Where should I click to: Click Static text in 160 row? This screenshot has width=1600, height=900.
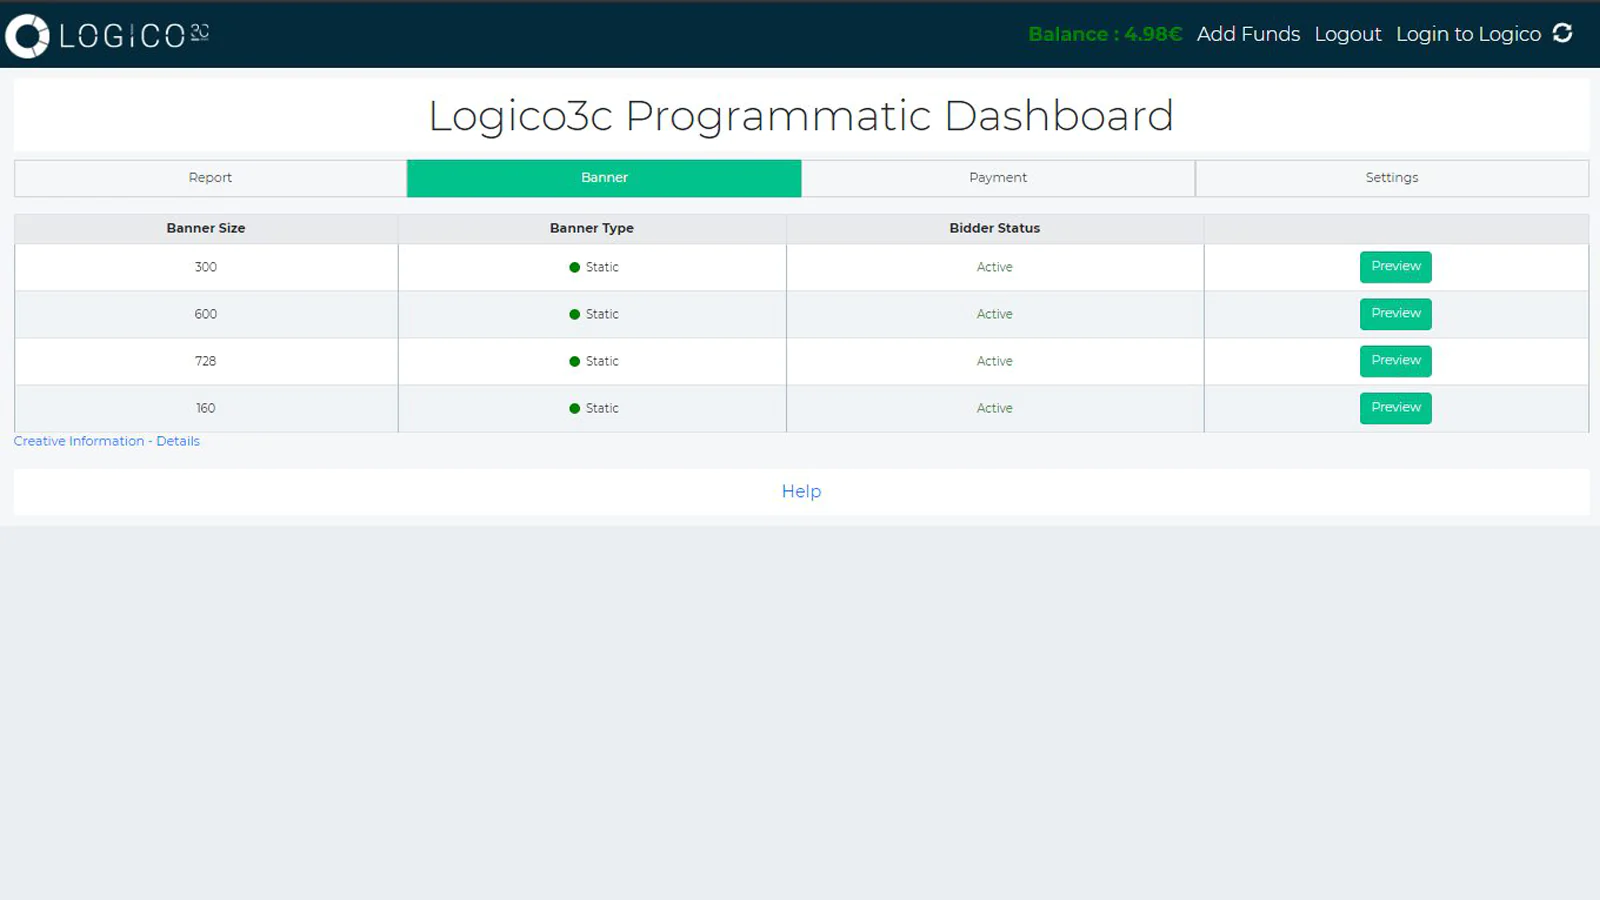pyautogui.click(x=602, y=408)
